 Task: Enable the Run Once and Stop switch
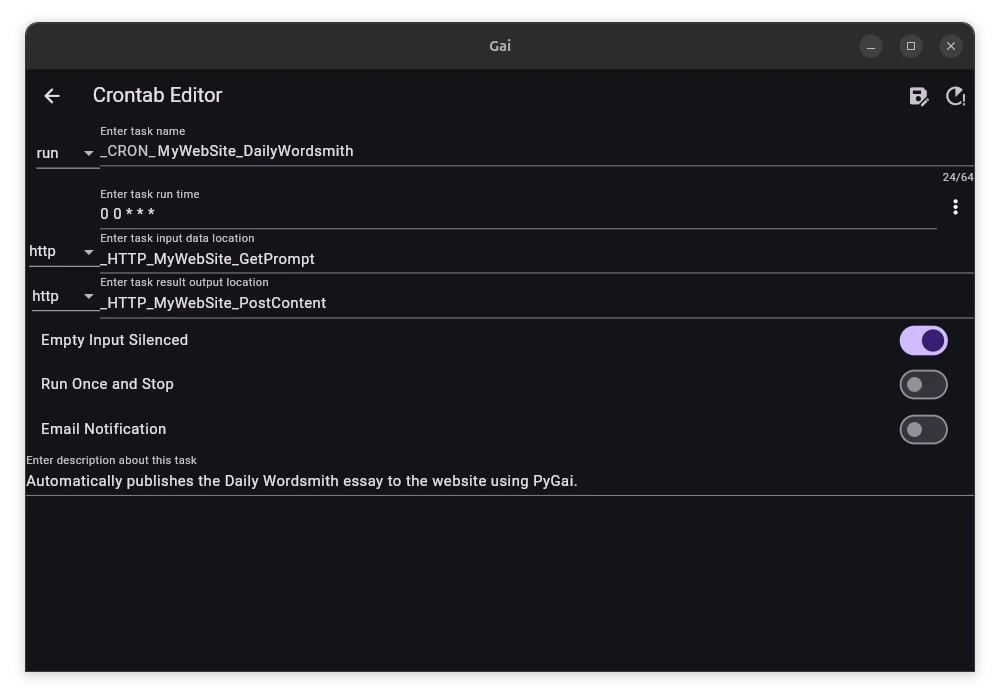pos(923,384)
